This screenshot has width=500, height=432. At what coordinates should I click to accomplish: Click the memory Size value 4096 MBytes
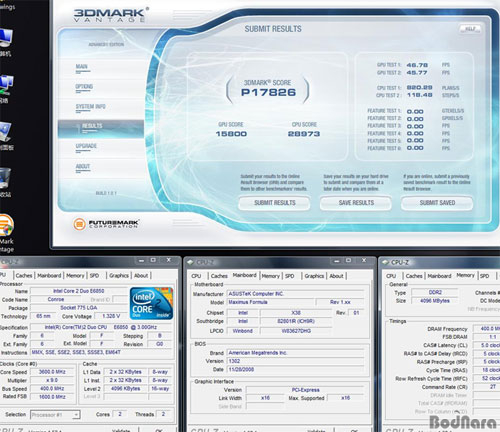coord(435,301)
